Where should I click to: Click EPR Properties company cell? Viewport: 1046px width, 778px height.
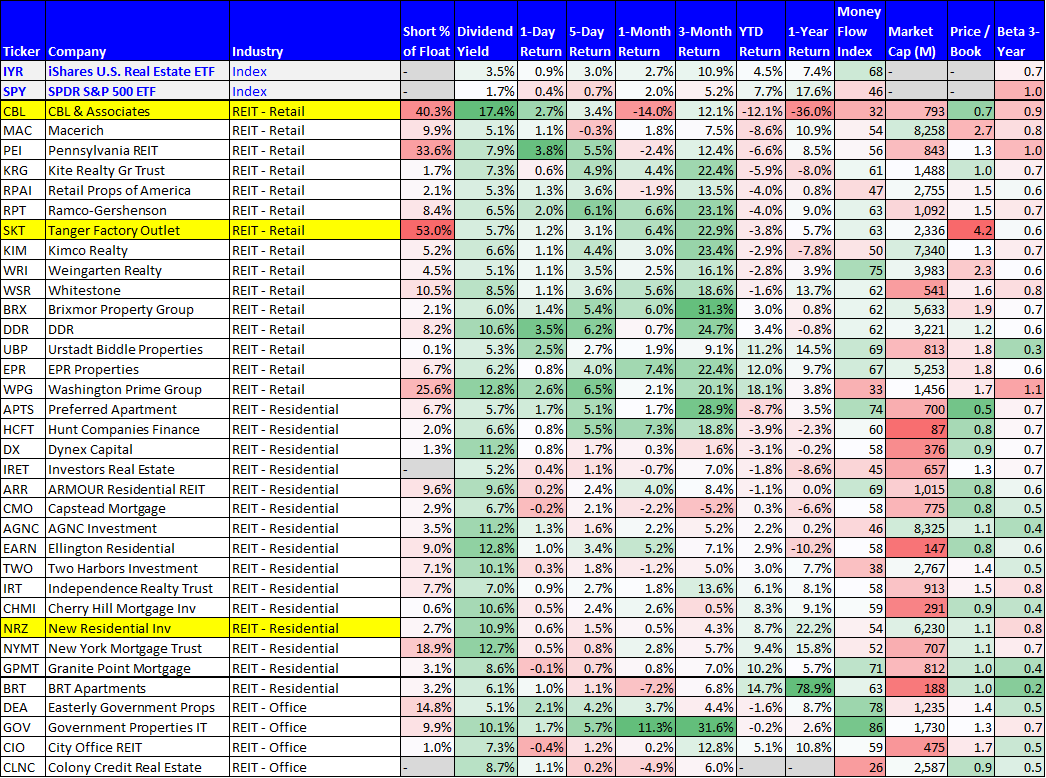pyautogui.click(x=137, y=370)
